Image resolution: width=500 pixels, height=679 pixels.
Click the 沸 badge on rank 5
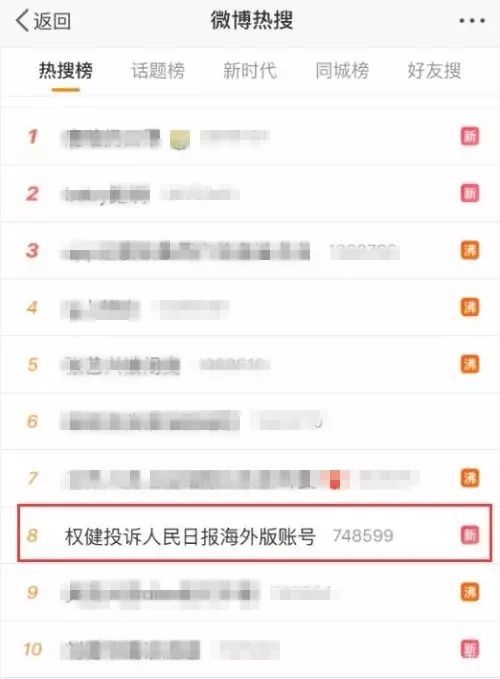[x=470, y=364]
